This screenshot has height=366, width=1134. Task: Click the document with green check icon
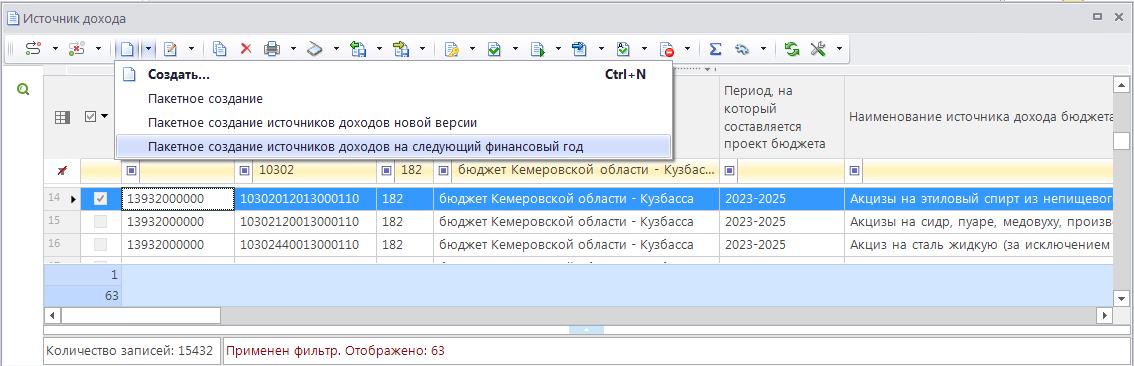[495, 49]
